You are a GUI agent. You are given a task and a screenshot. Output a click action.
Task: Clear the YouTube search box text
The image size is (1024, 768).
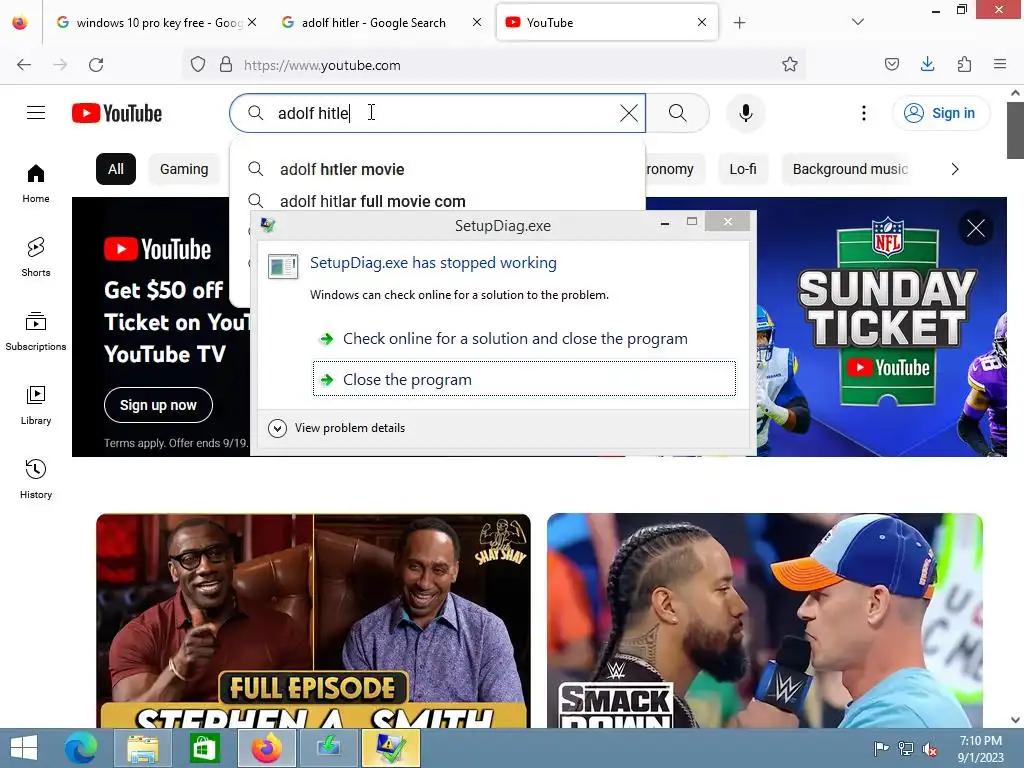click(x=628, y=113)
